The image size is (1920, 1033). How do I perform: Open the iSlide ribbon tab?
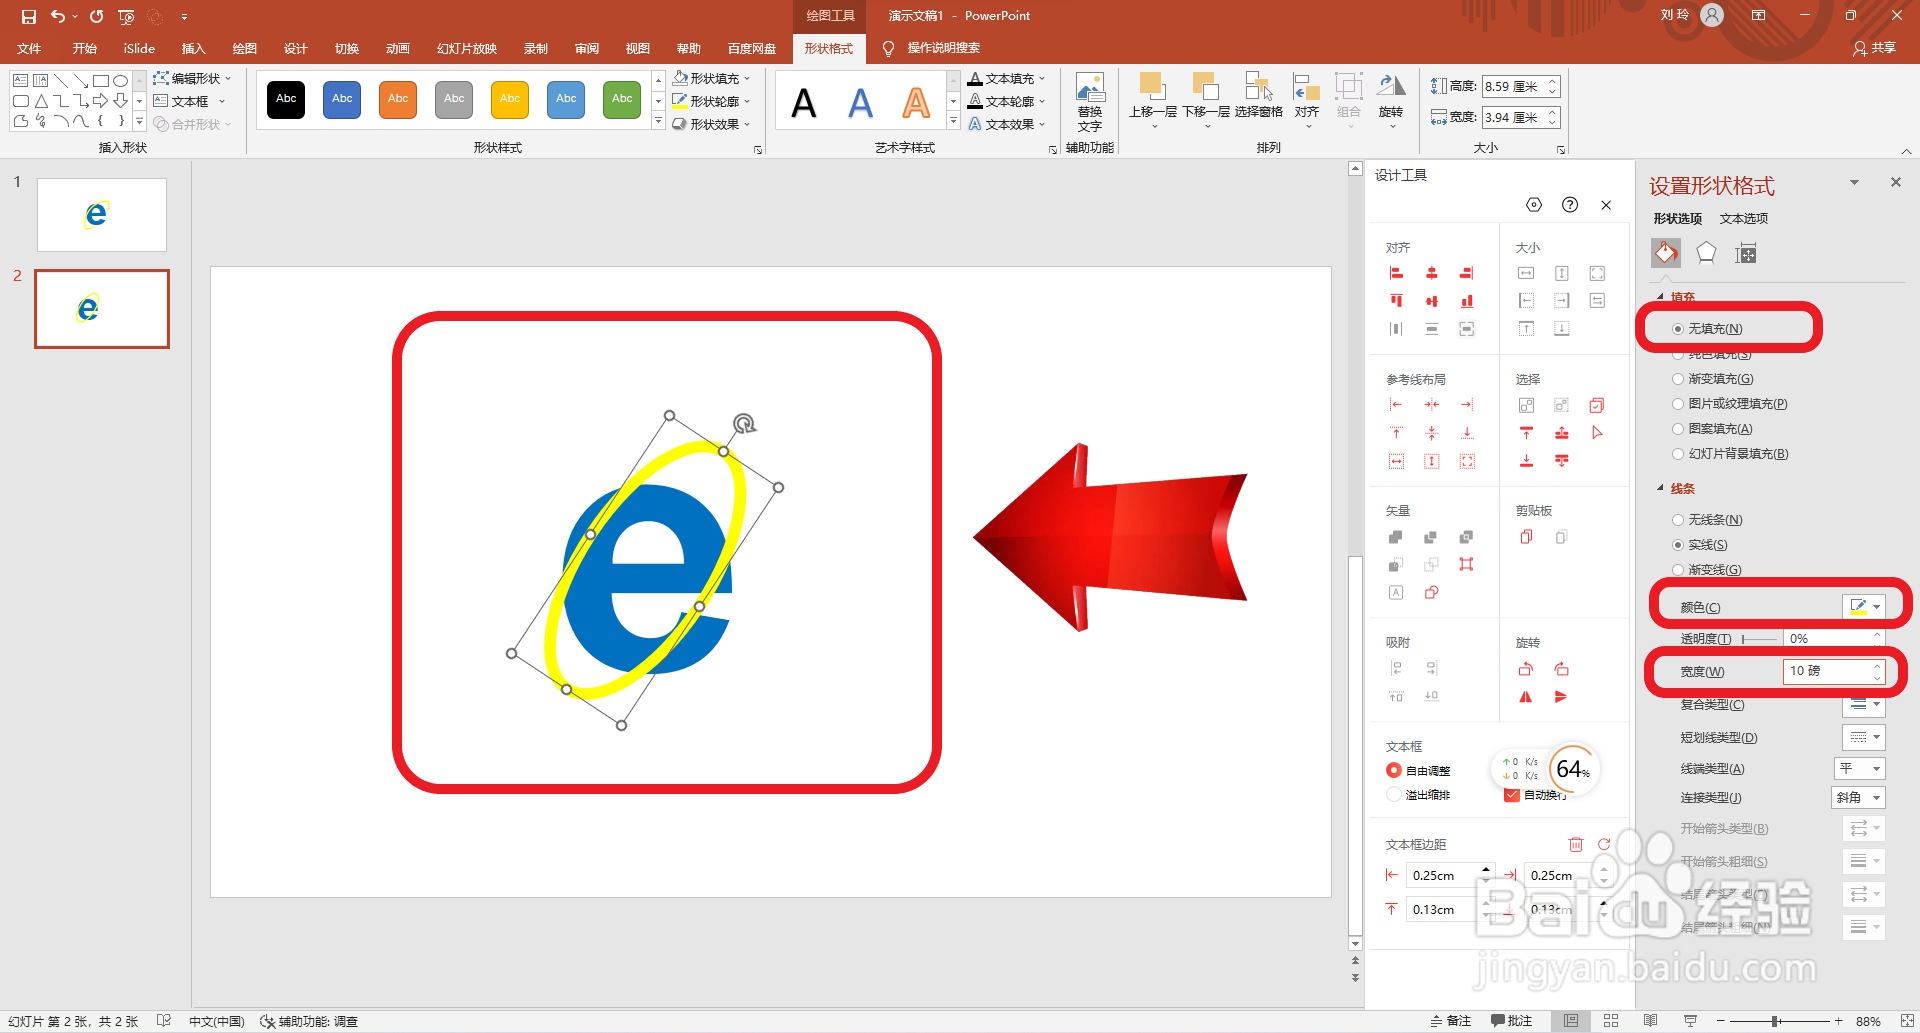tap(139, 48)
